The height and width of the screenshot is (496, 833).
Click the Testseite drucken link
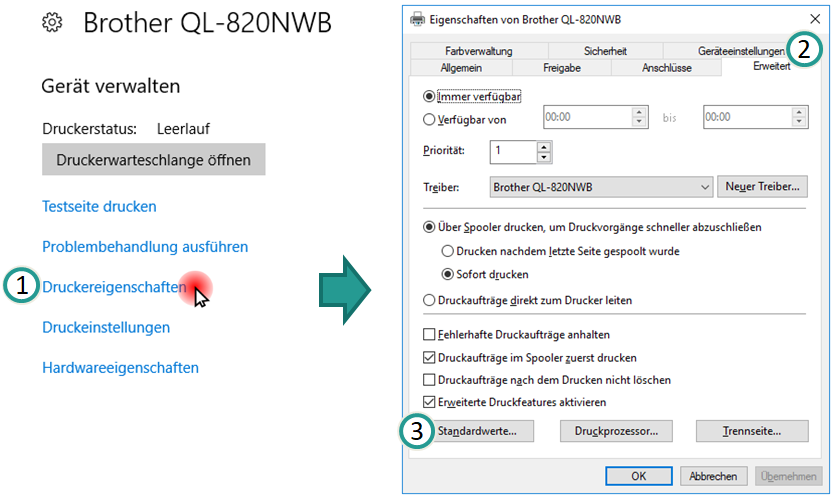[x=99, y=207]
